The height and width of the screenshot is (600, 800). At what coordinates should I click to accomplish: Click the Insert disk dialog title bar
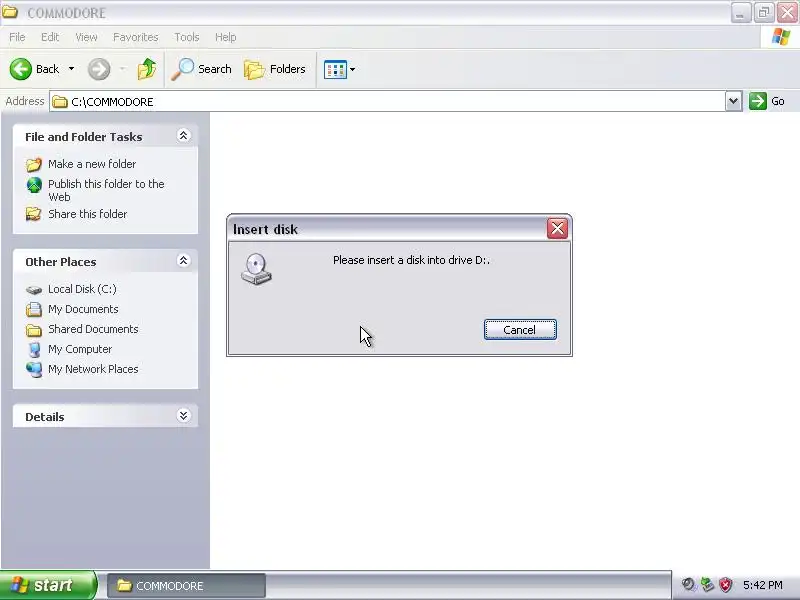tap(387, 229)
